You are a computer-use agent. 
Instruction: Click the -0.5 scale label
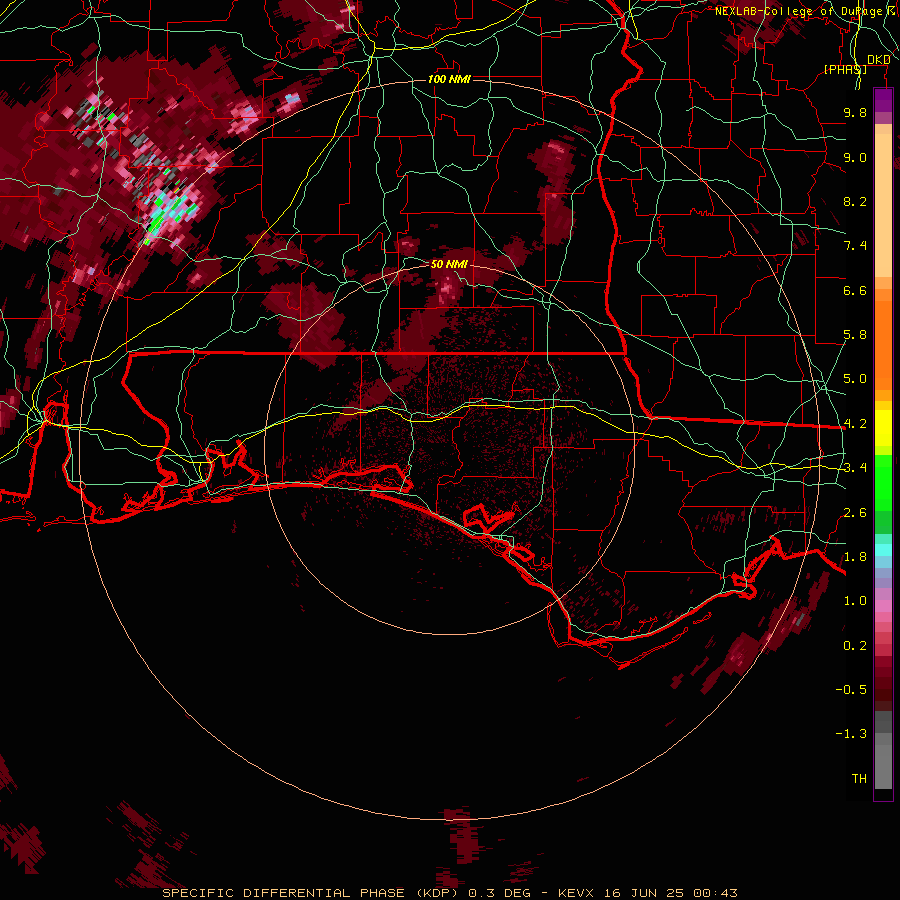click(851, 690)
